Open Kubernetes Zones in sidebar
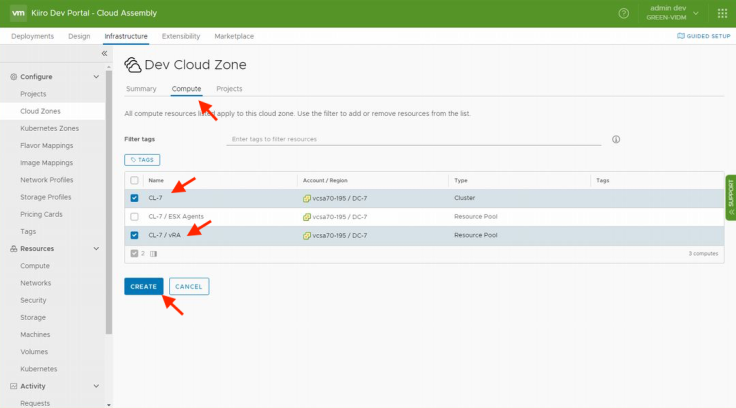 (x=49, y=129)
